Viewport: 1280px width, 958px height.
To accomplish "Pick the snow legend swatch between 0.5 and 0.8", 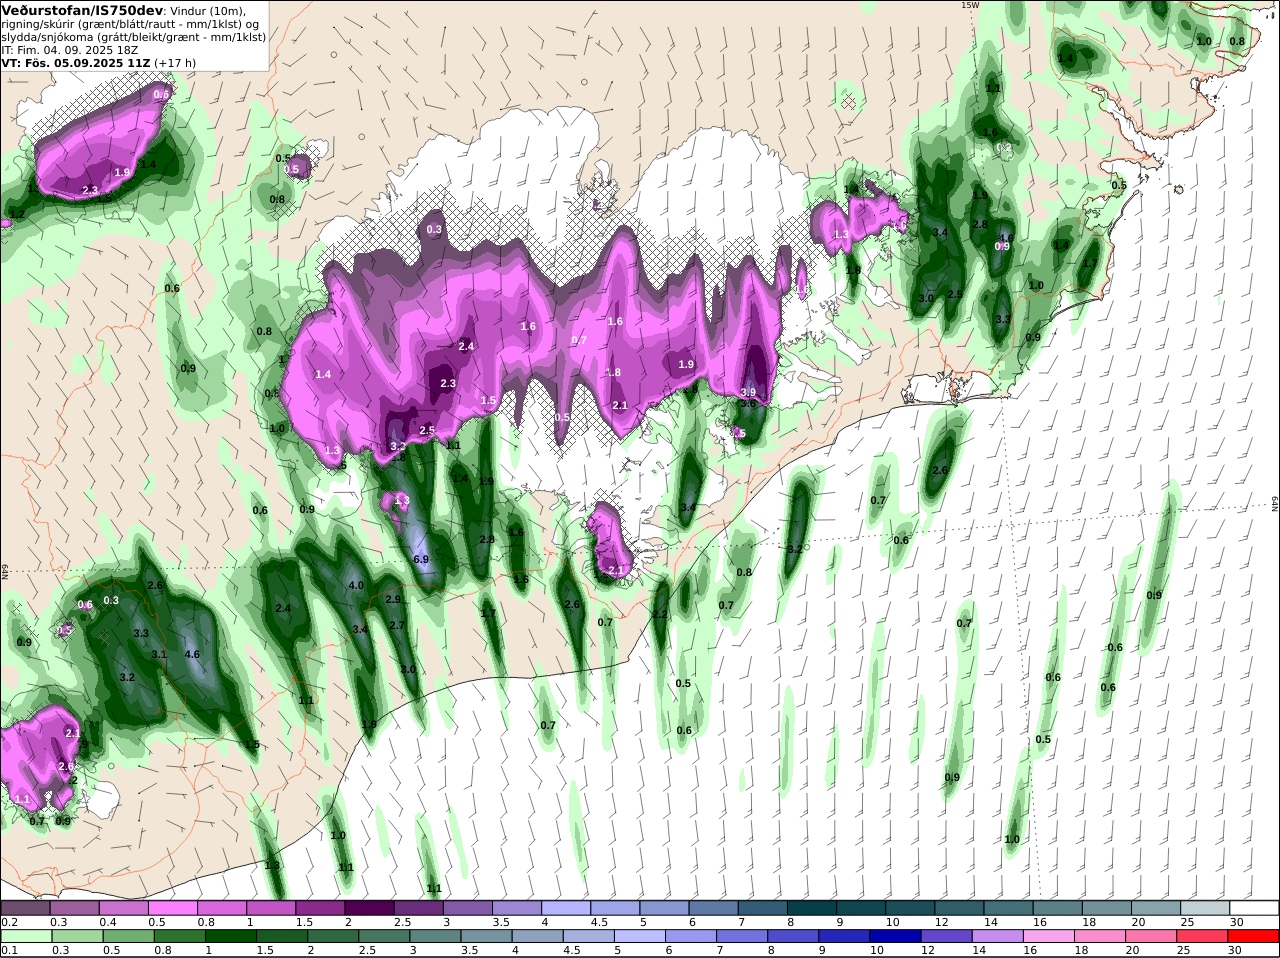I will [172, 908].
